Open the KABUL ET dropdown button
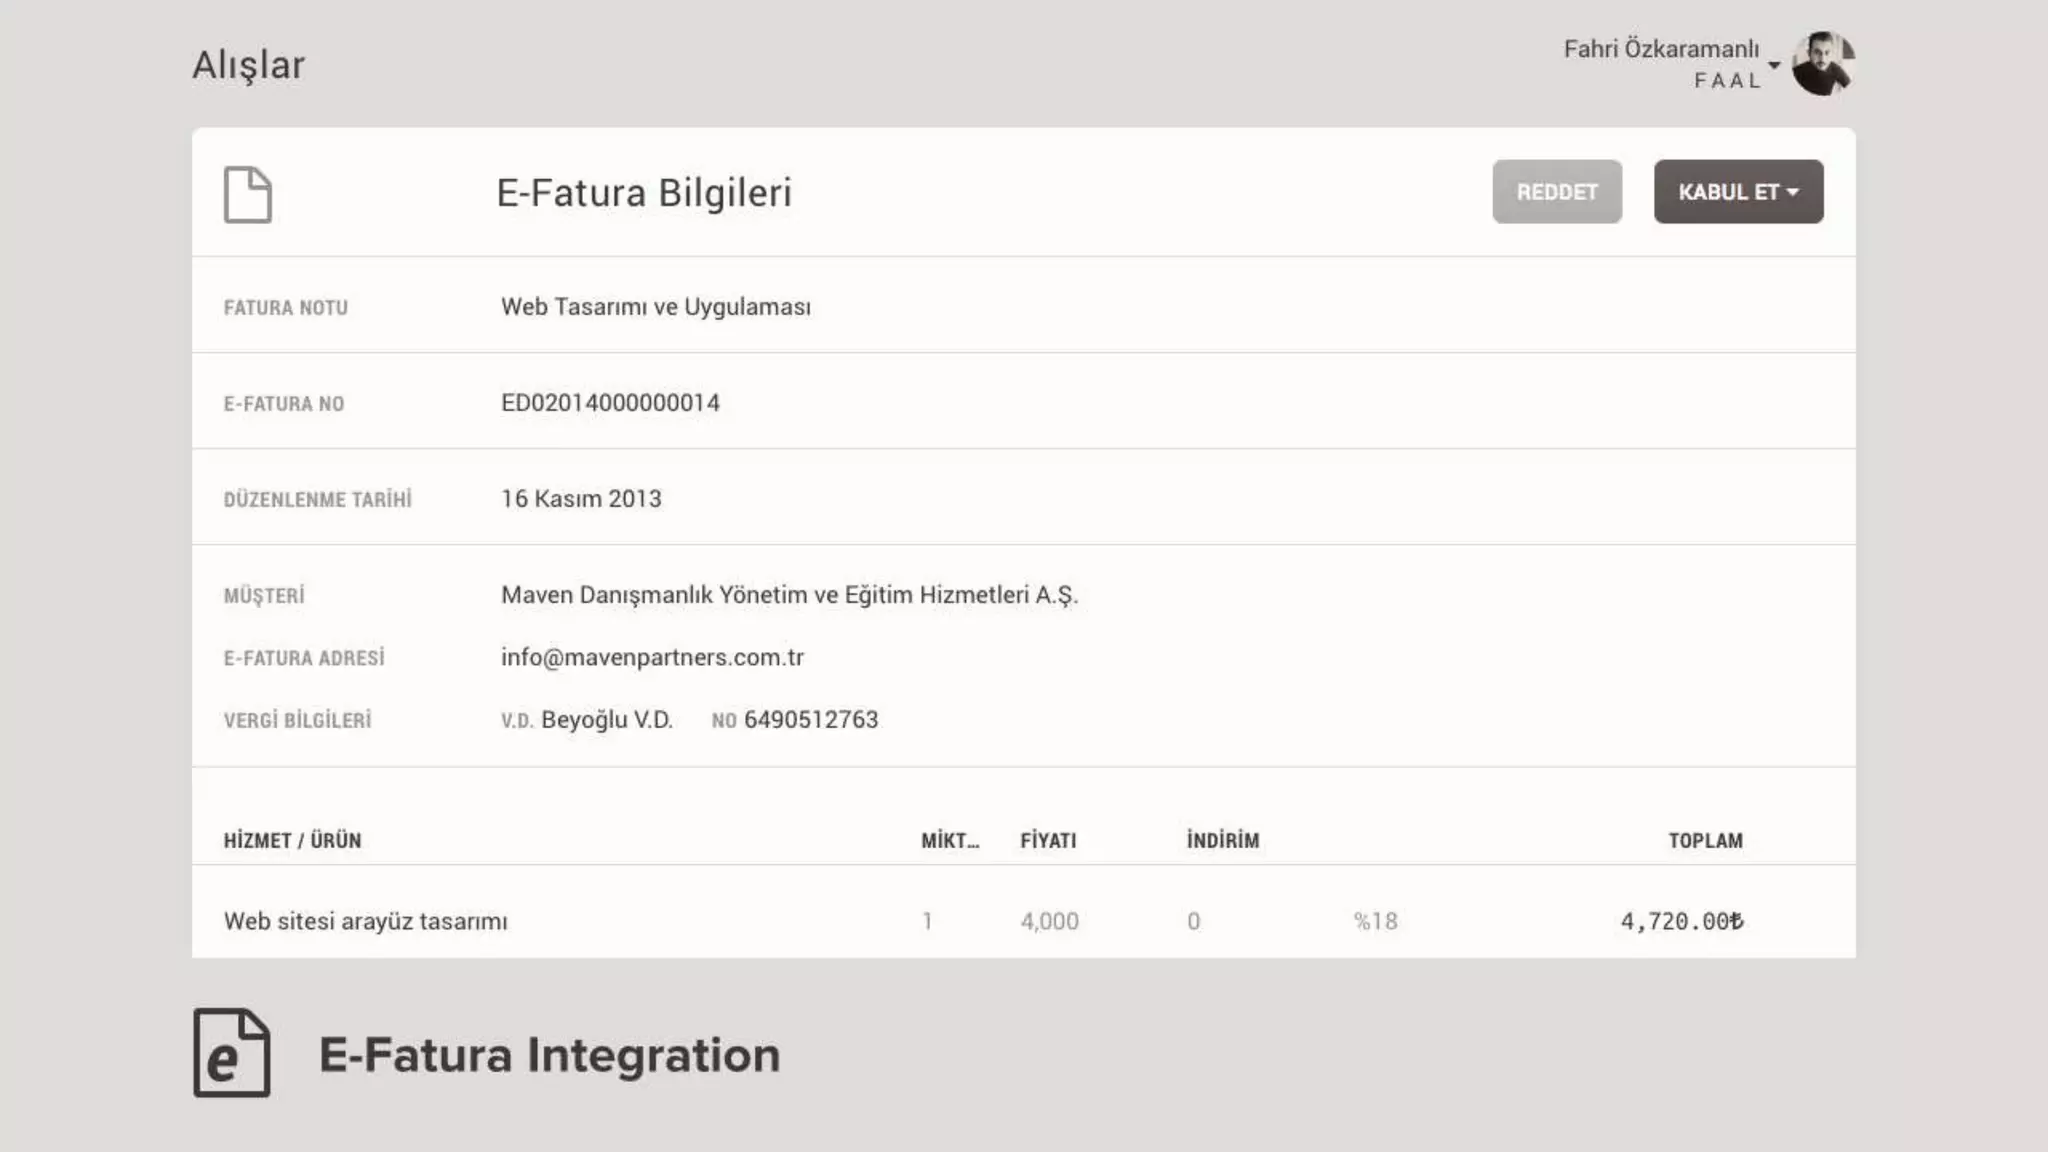Screen dimensions: 2048x1152 click(x=1738, y=192)
